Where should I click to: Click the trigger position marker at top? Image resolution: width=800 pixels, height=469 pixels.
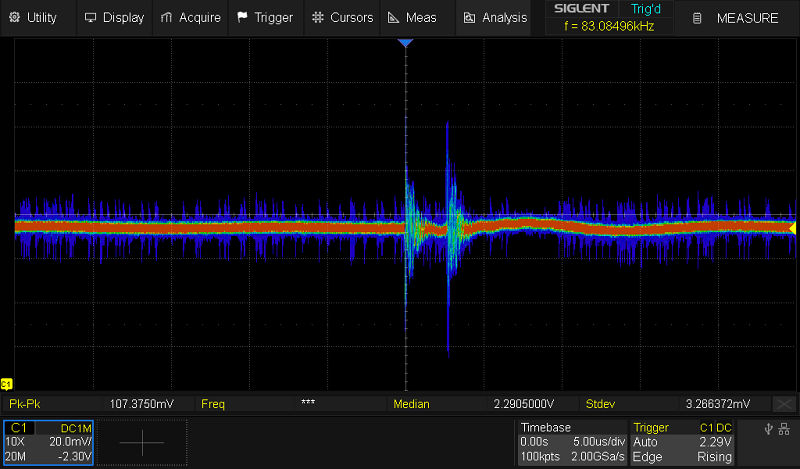[405, 44]
